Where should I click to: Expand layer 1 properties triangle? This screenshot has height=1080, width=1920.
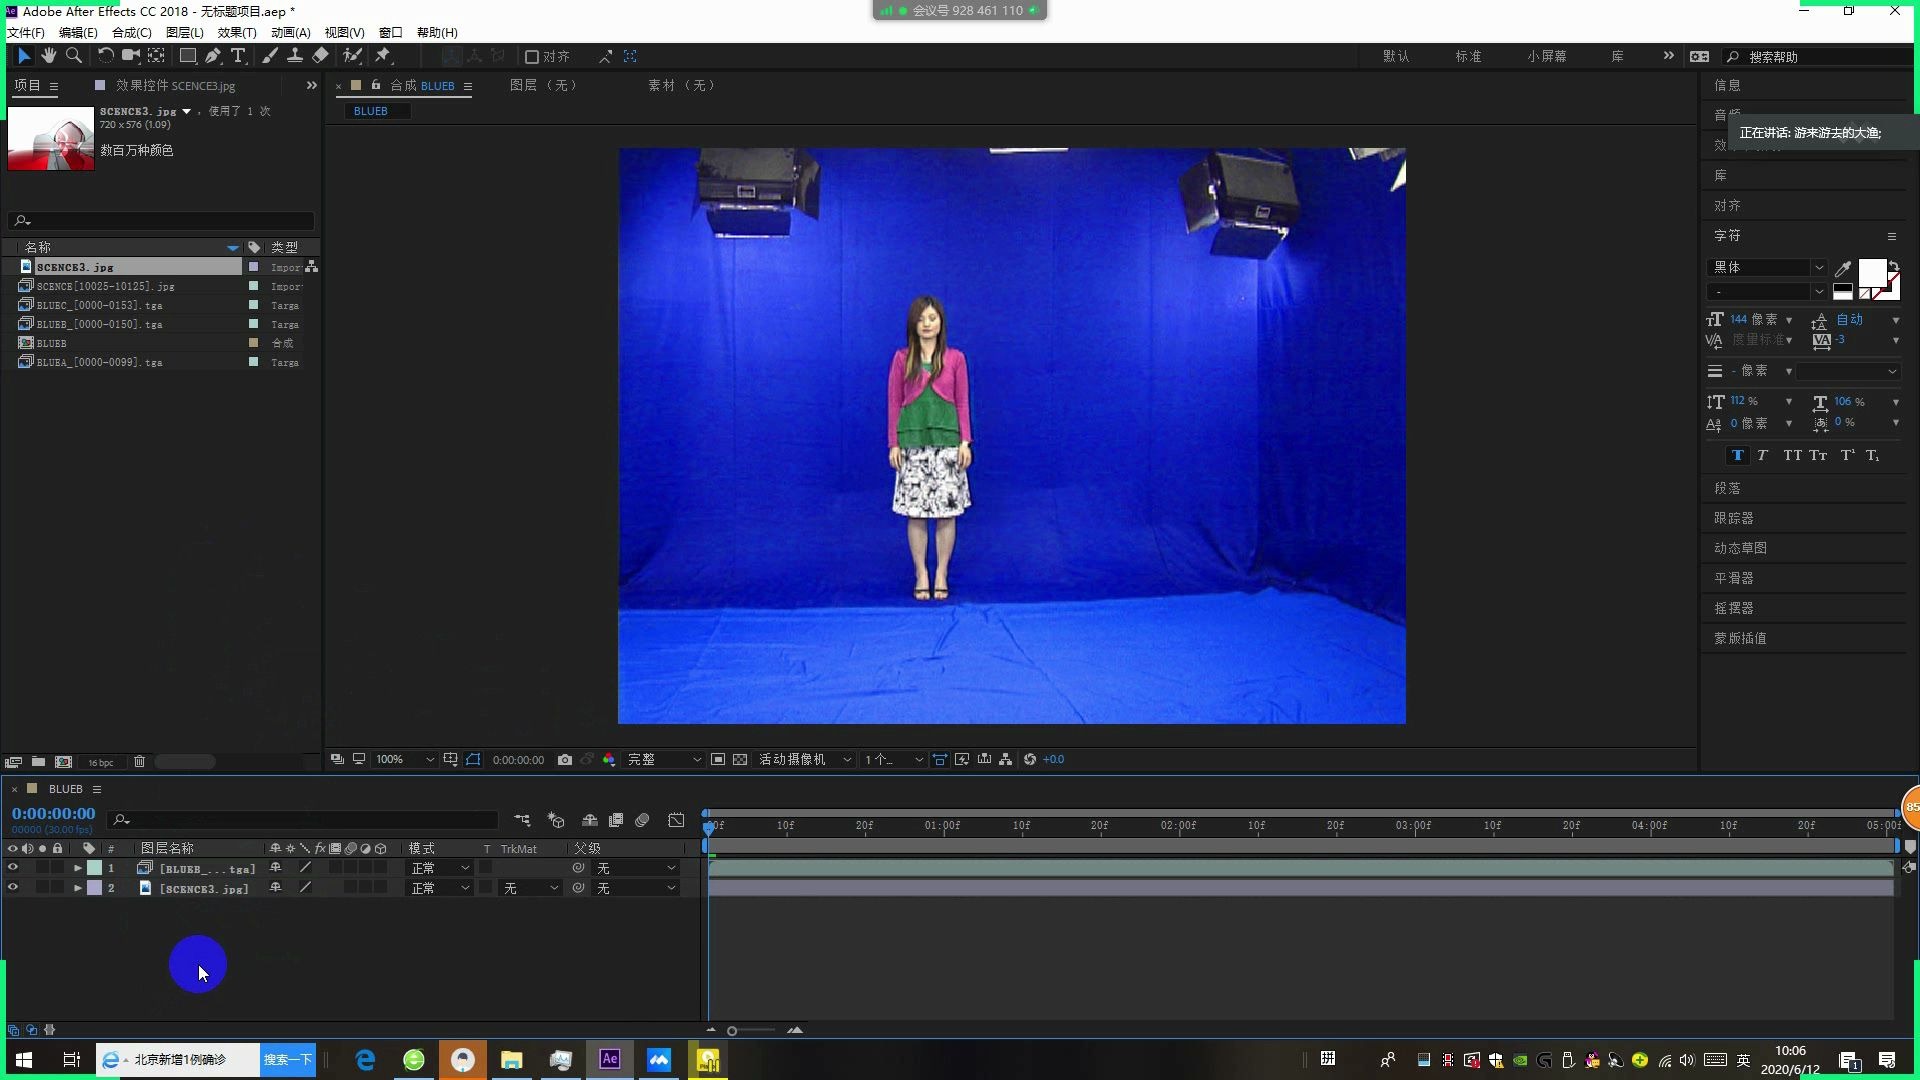coord(77,868)
